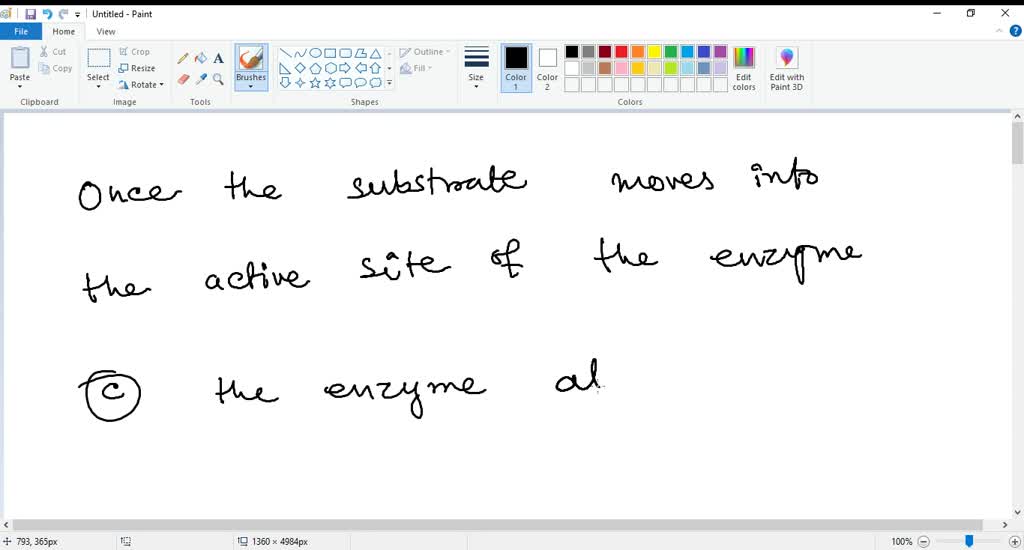Viewport: 1024px width, 550px height.
Task: Choose the Rectangle shape
Action: click(x=330, y=54)
